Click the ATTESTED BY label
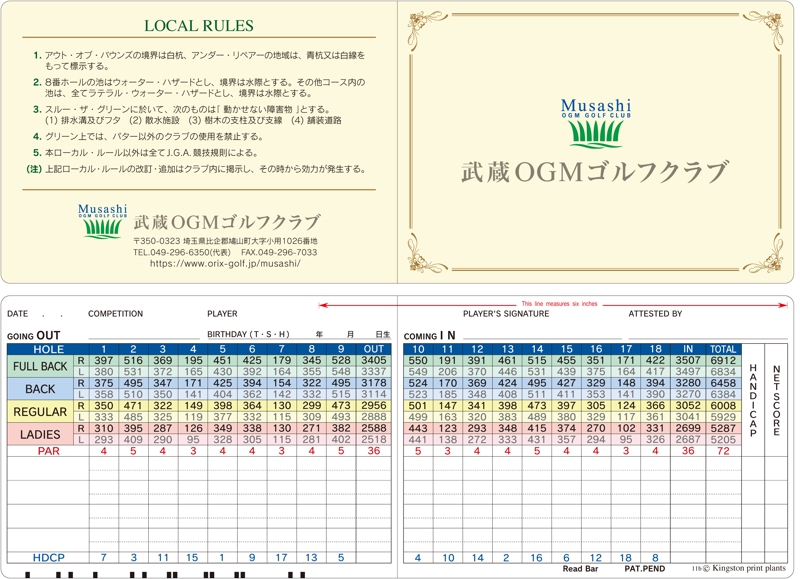Image resolution: width=800 pixels, height=579 pixels. tap(655, 314)
